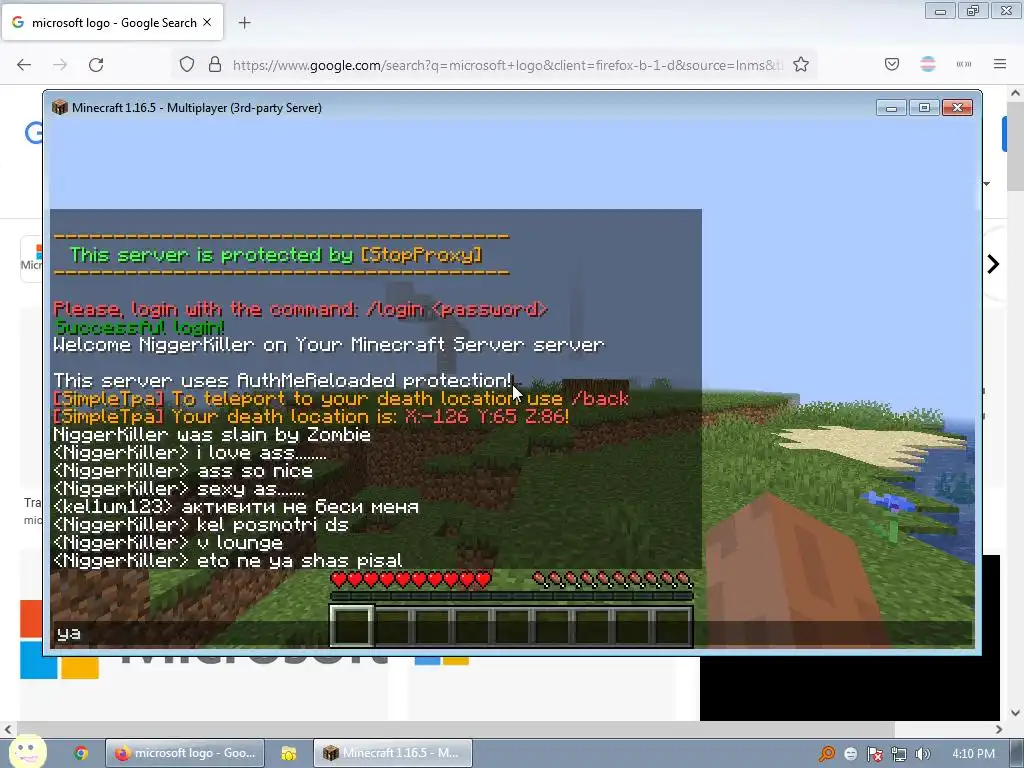This screenshot has width=1024, height=768.
Task: Launch Chrome from the taskbar
Action: click(81, 753)
